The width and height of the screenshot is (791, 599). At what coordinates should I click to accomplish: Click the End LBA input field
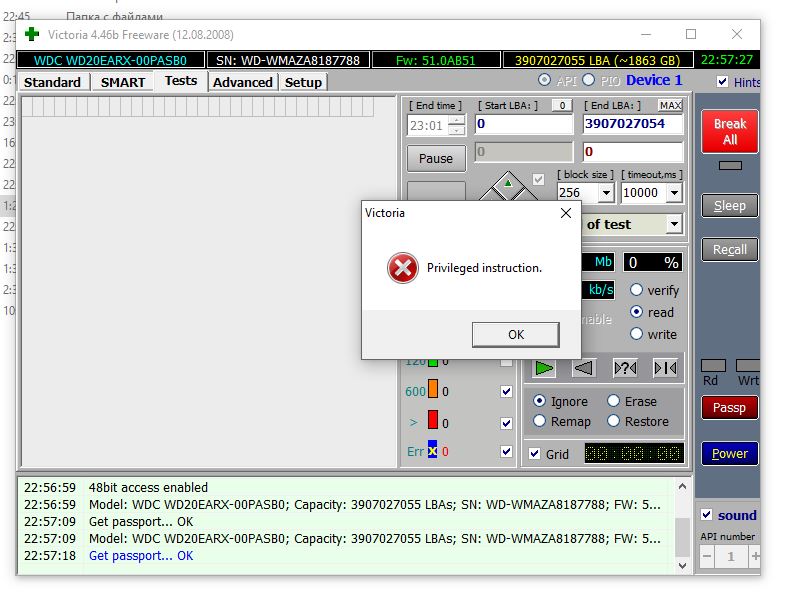click(x=633, y=124)
